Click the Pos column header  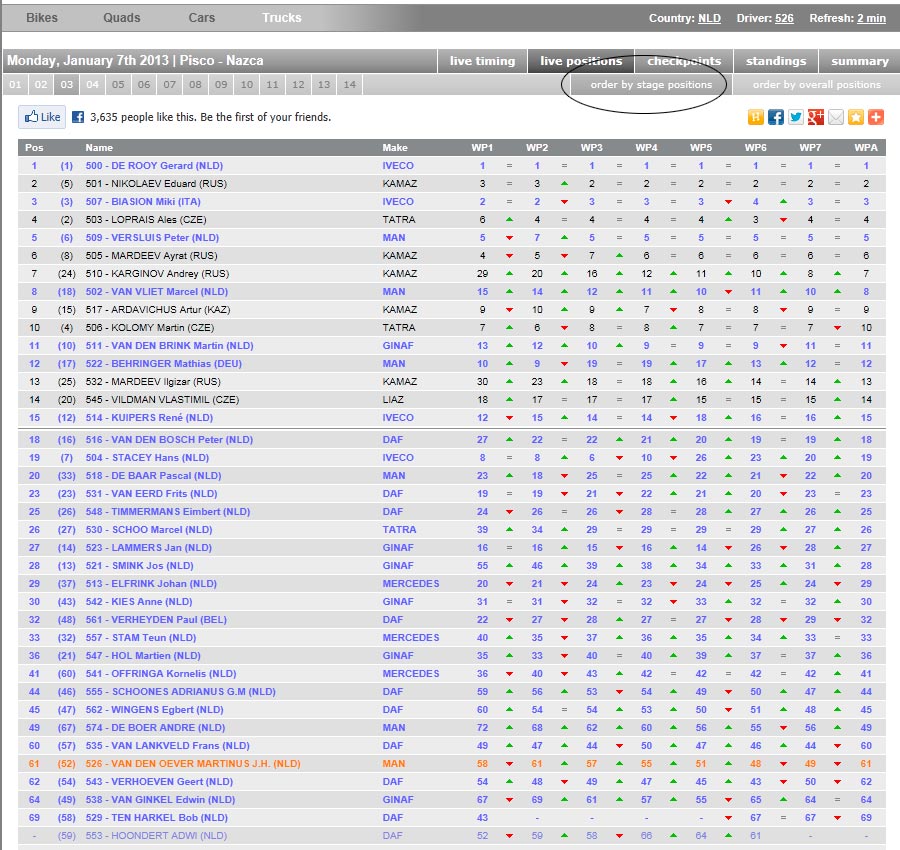(34, 148)
